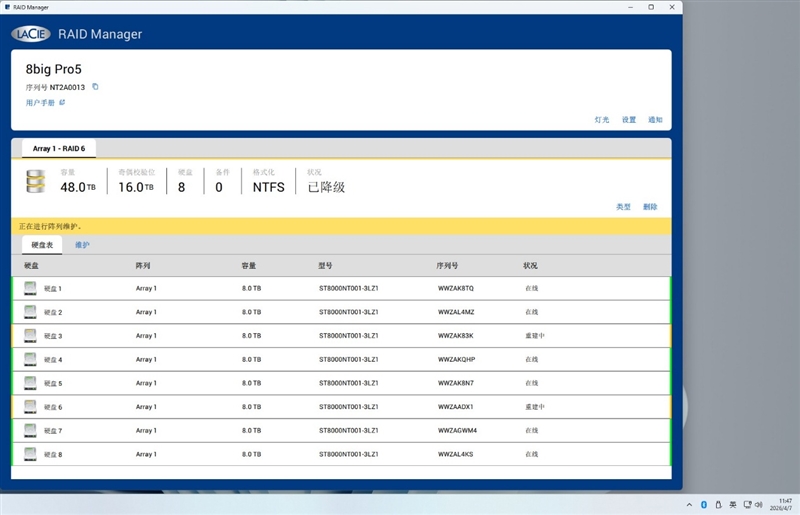Screen dimensions: 800x515
Task: Select serial number WWZAKQHP
Action: pyautogui.click(x=457, y=359)
